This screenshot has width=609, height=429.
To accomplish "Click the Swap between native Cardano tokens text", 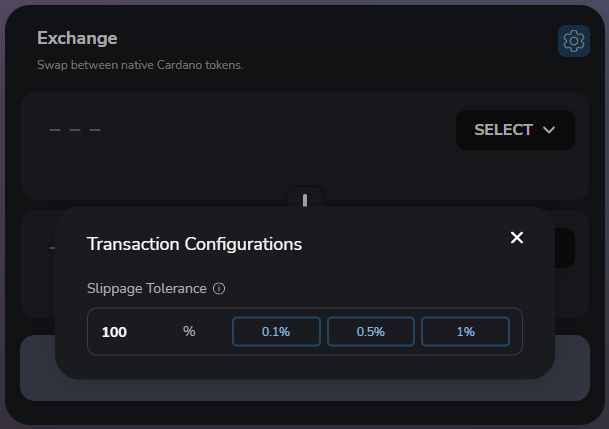I will [x=140, y=65].
